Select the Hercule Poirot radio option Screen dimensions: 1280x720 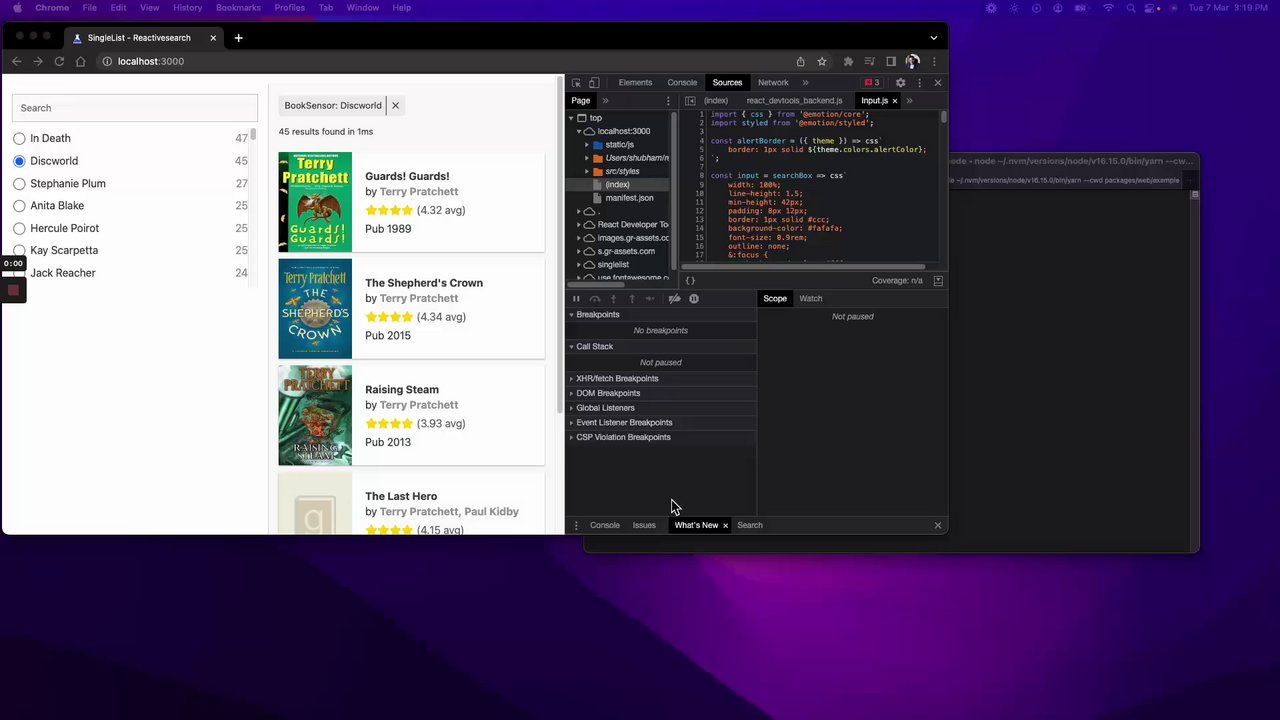(19, 229)
